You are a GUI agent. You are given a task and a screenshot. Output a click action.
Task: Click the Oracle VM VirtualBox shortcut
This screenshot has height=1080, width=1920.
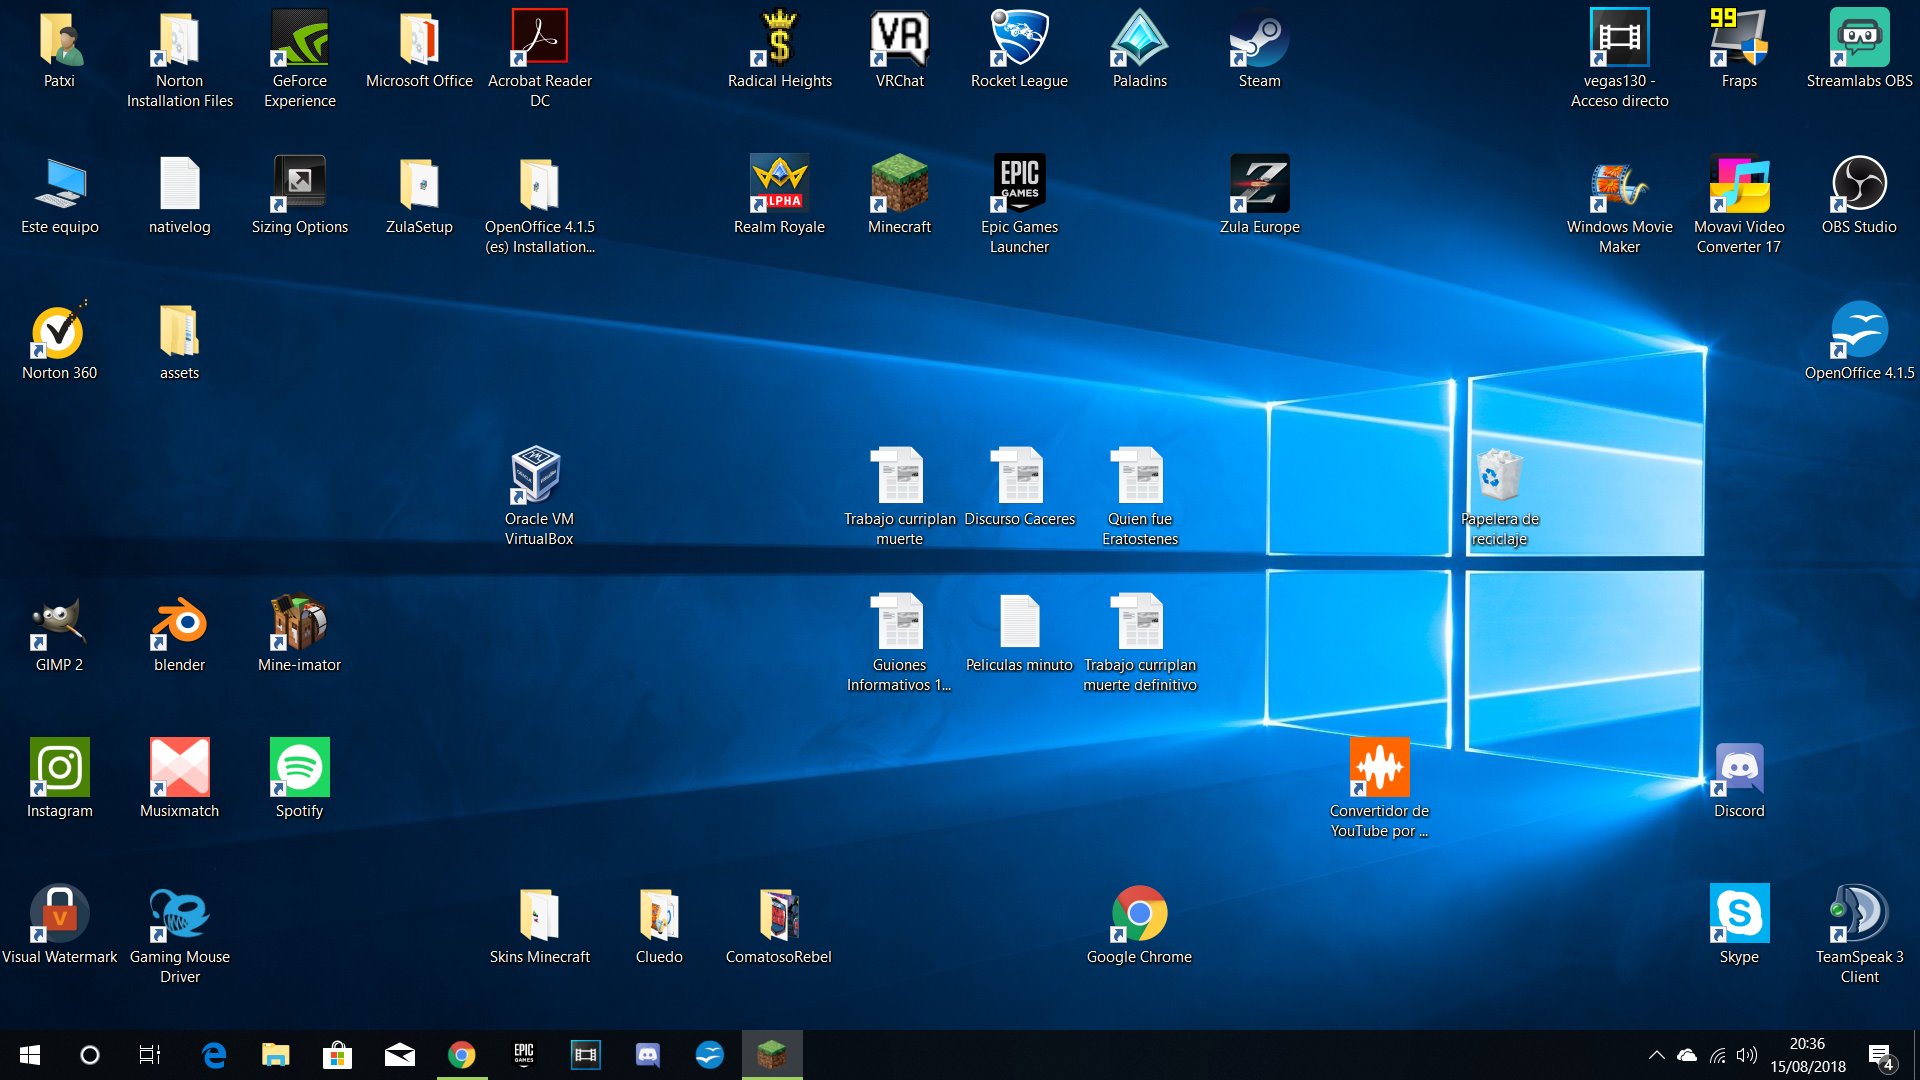pyautogui.click(x=538, y=475)
